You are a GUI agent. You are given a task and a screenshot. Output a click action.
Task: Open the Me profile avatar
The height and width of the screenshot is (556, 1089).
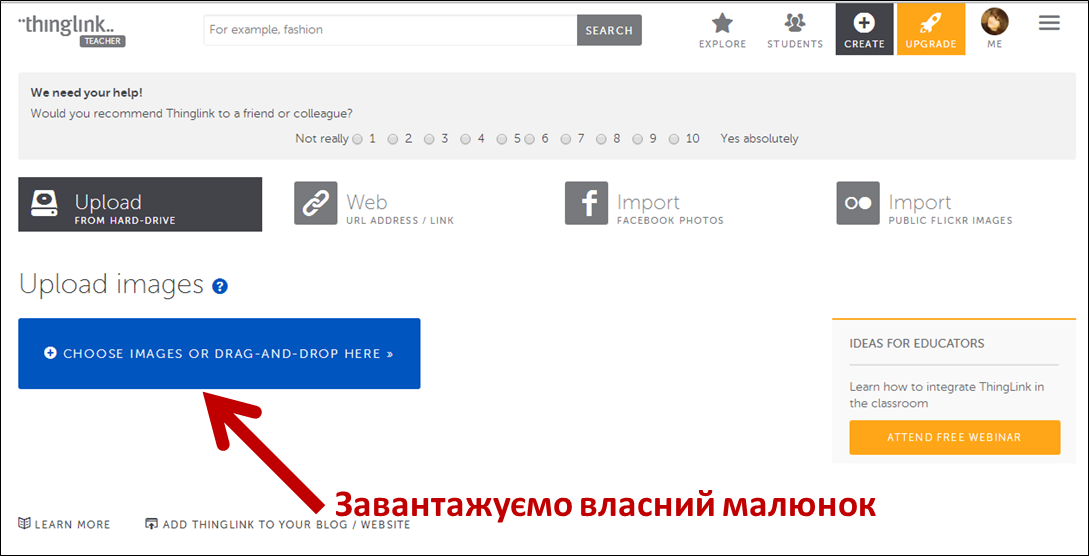click(995, 22)
